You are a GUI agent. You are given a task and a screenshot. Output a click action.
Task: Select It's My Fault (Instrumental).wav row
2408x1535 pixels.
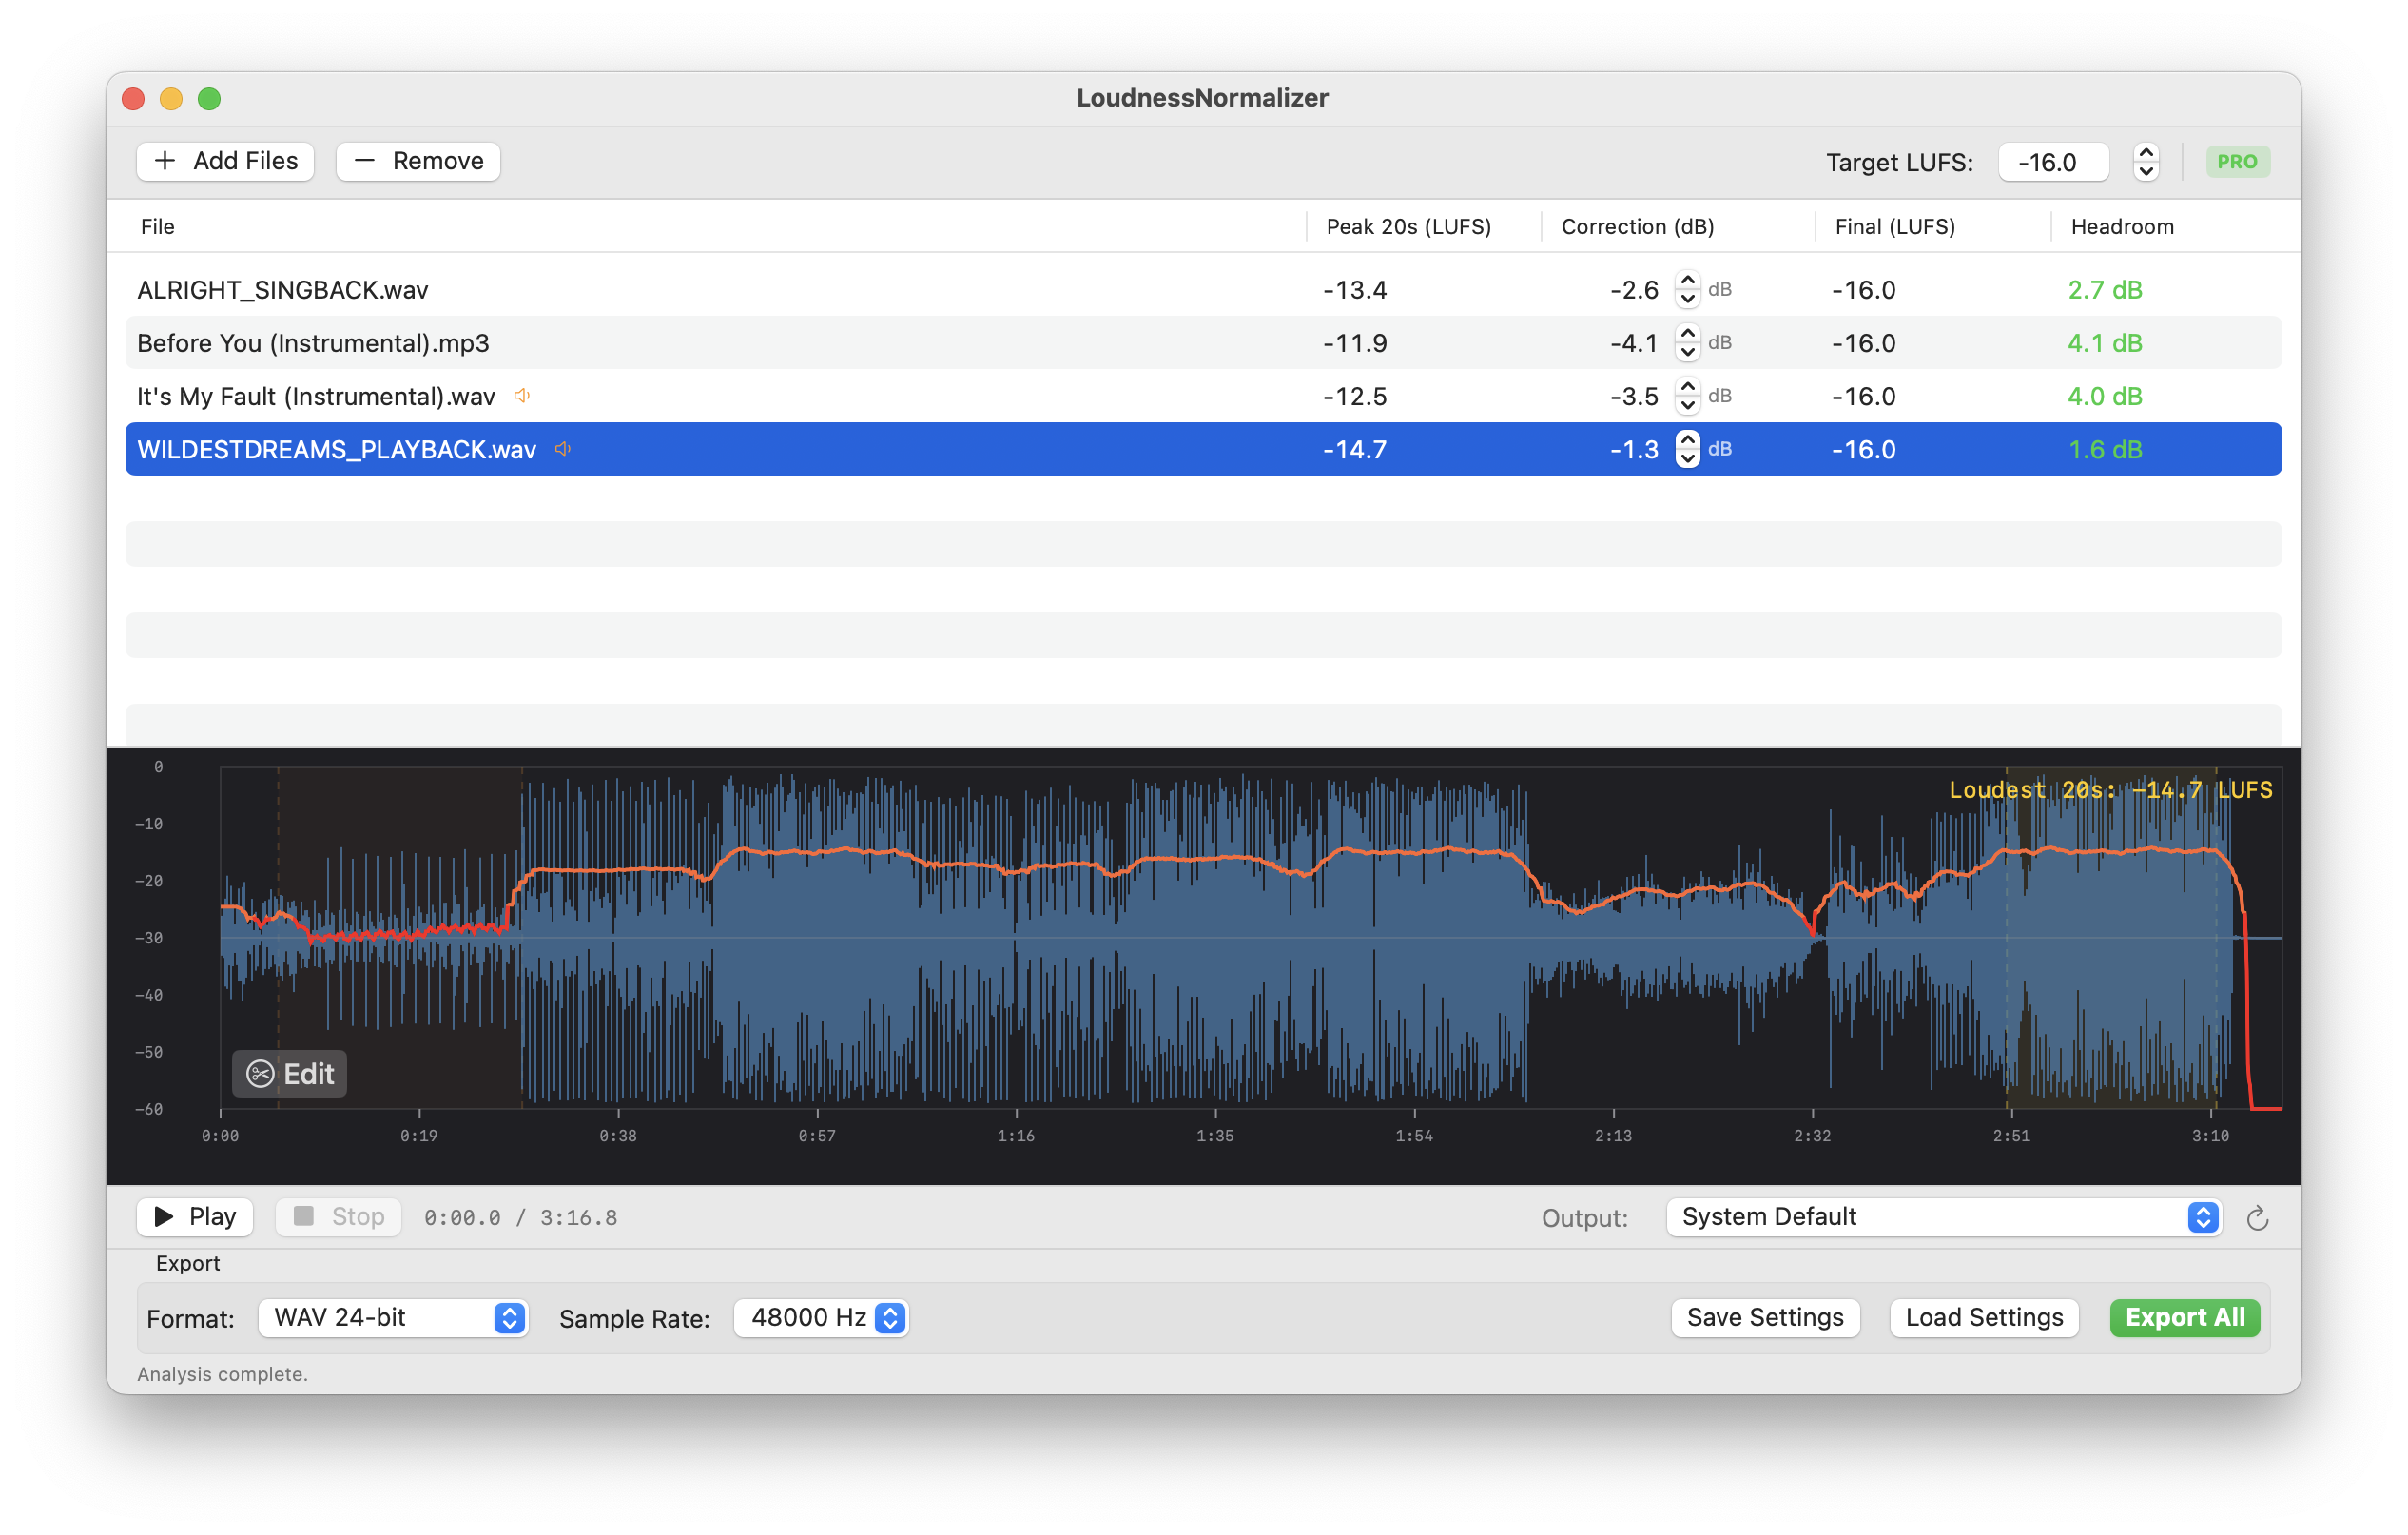(x=1203, y=396)
